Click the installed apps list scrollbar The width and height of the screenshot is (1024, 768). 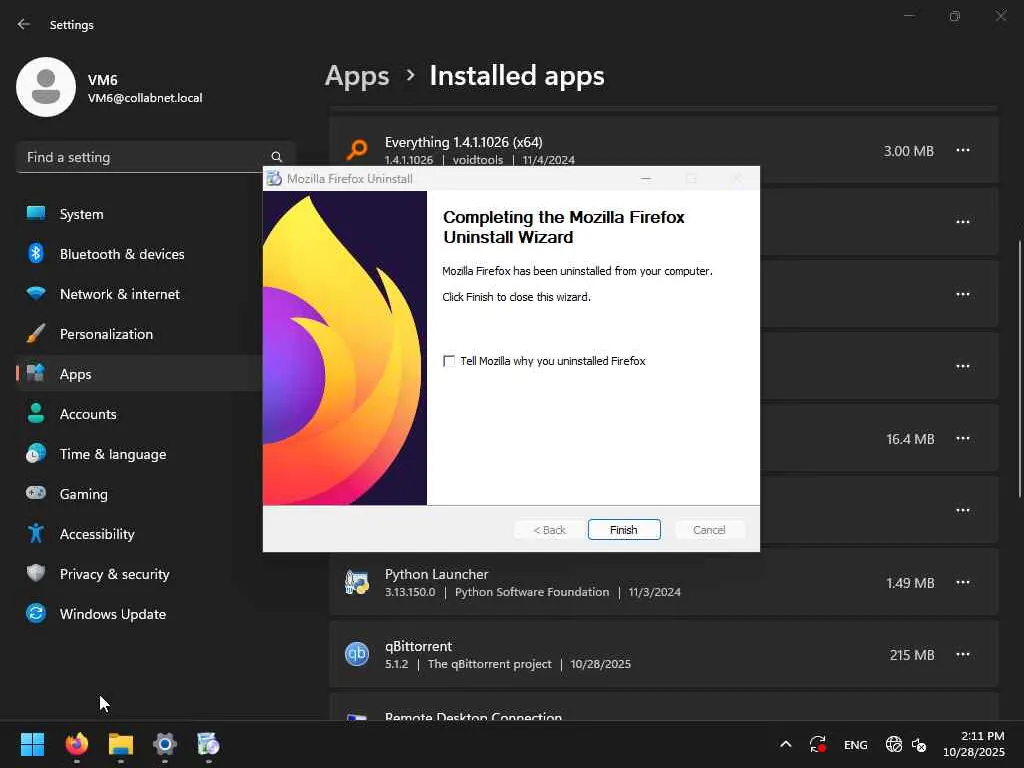tap(1019, 369)
